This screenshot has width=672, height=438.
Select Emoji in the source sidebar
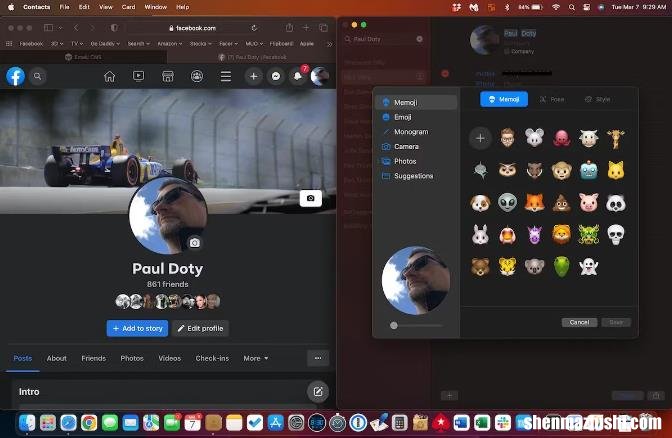pyautogui.click(x=416, y=117)
